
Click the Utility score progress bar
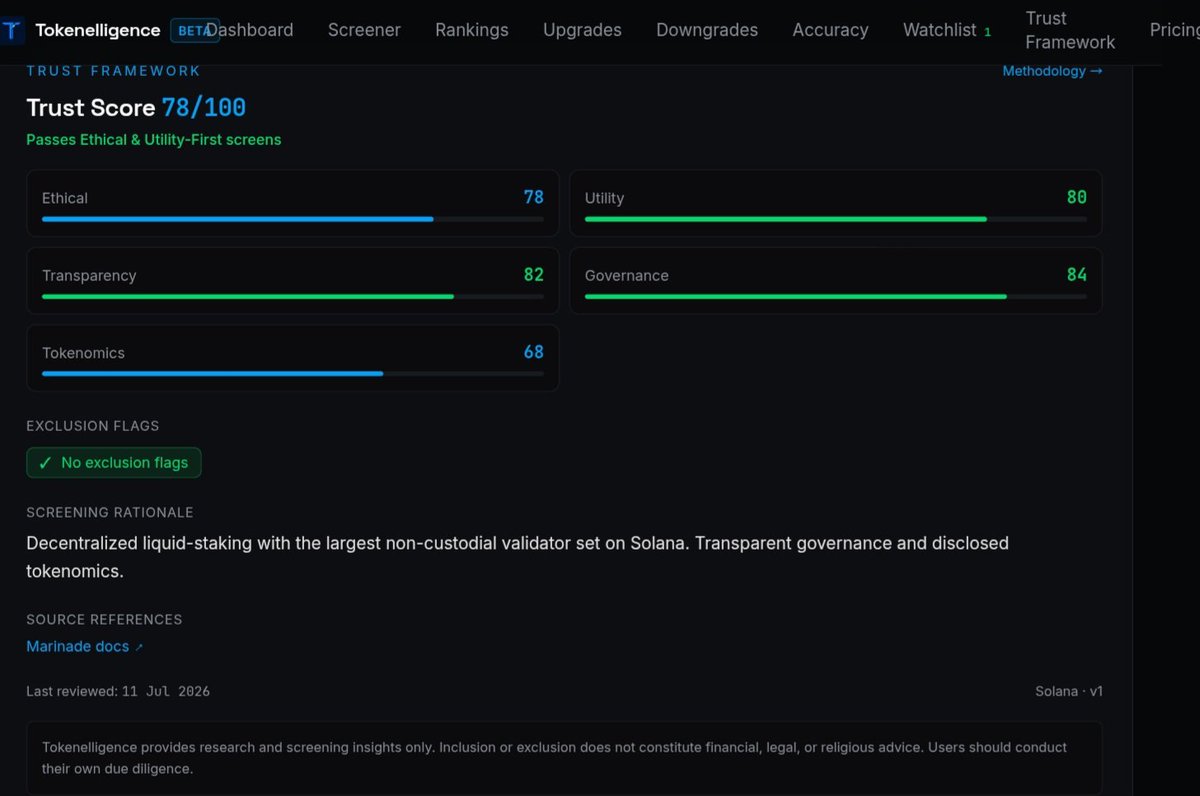tap(836, 218)
